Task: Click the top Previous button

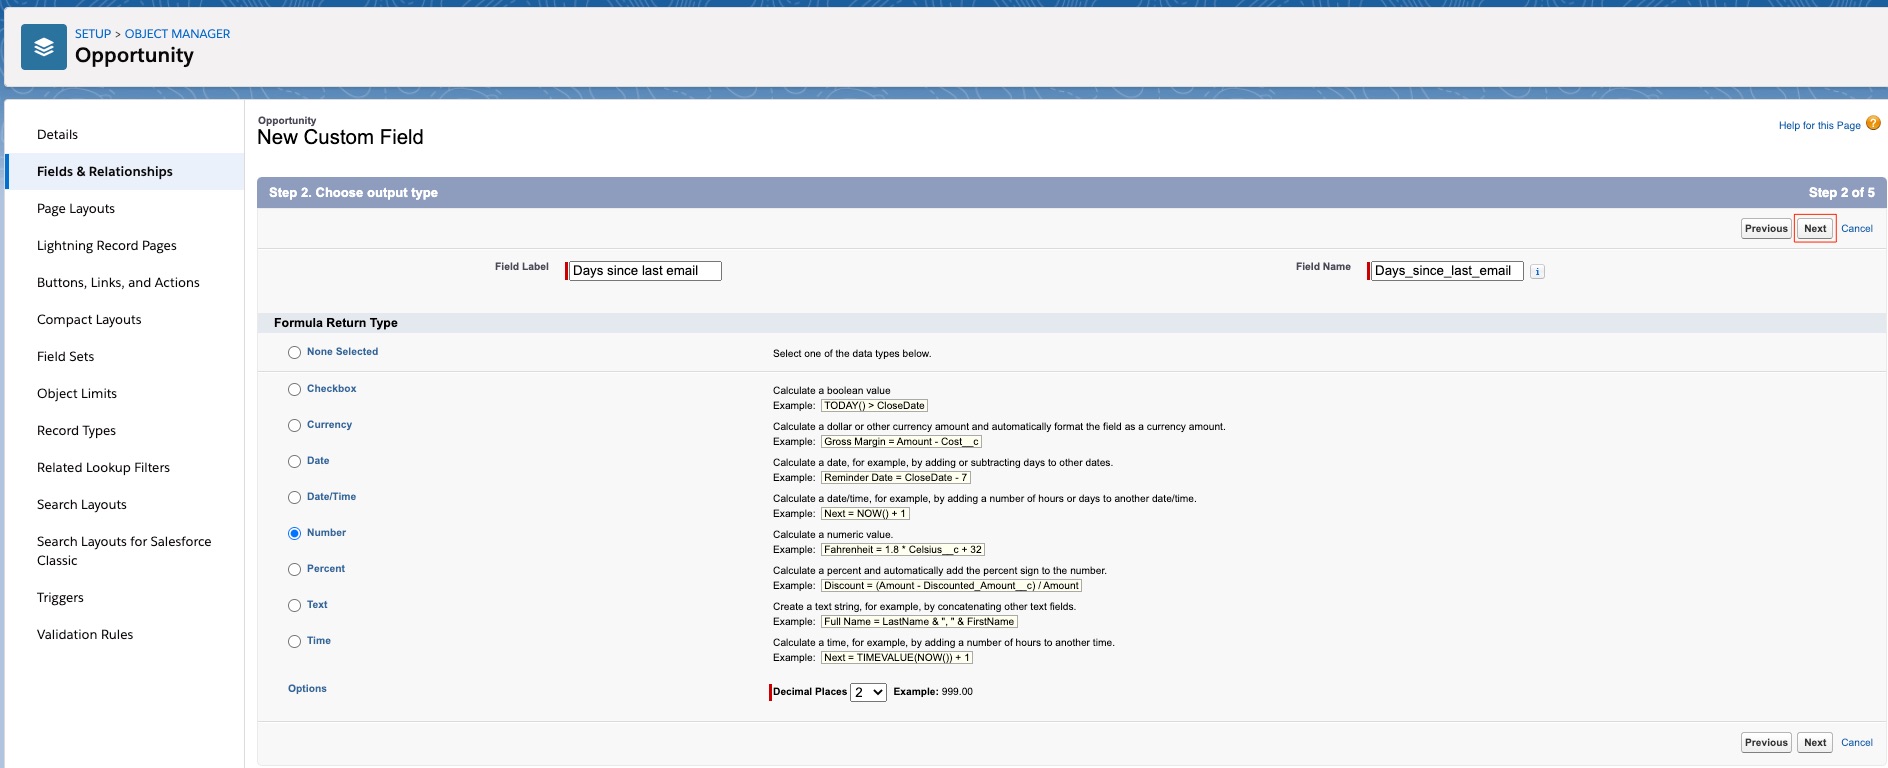Action: coord(1765,229)
